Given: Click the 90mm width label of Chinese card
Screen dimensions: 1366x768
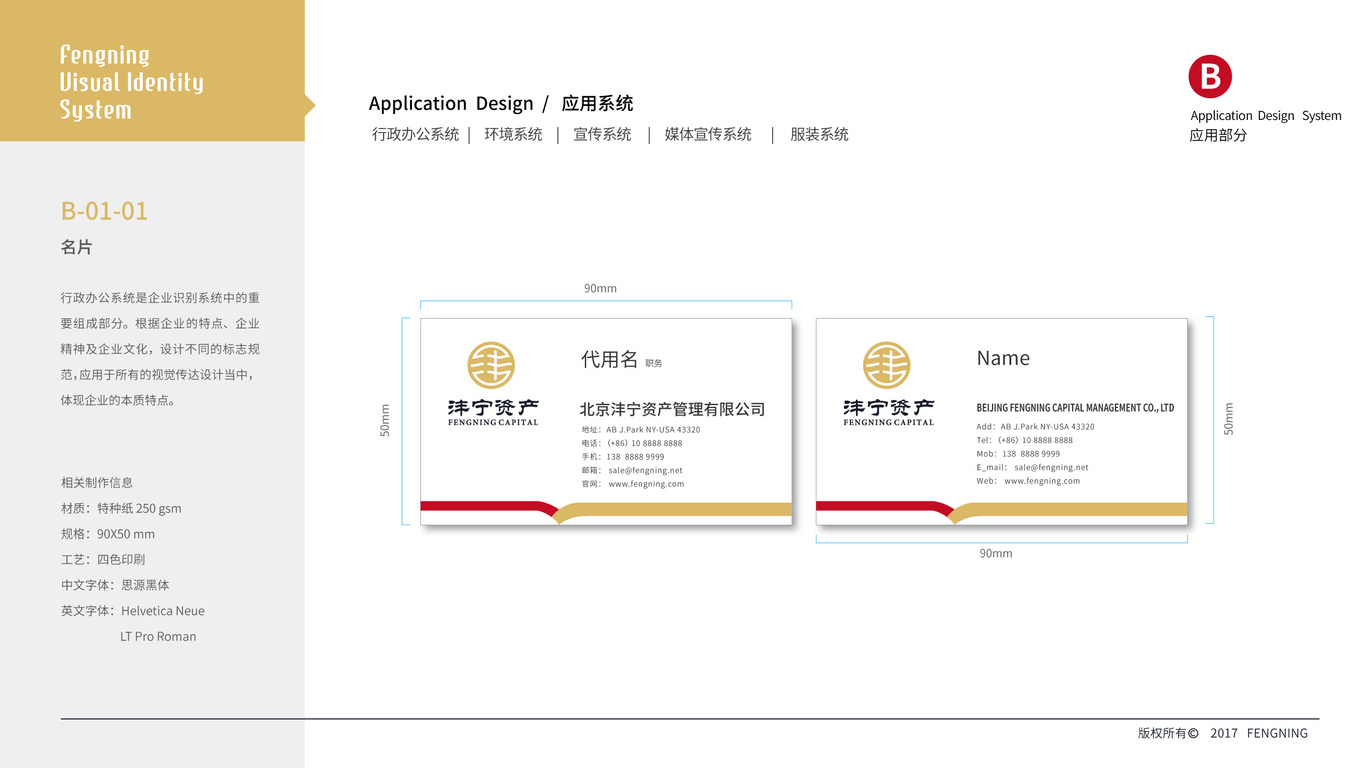Looking at the screenshot, I should click(x=600, y=288).
